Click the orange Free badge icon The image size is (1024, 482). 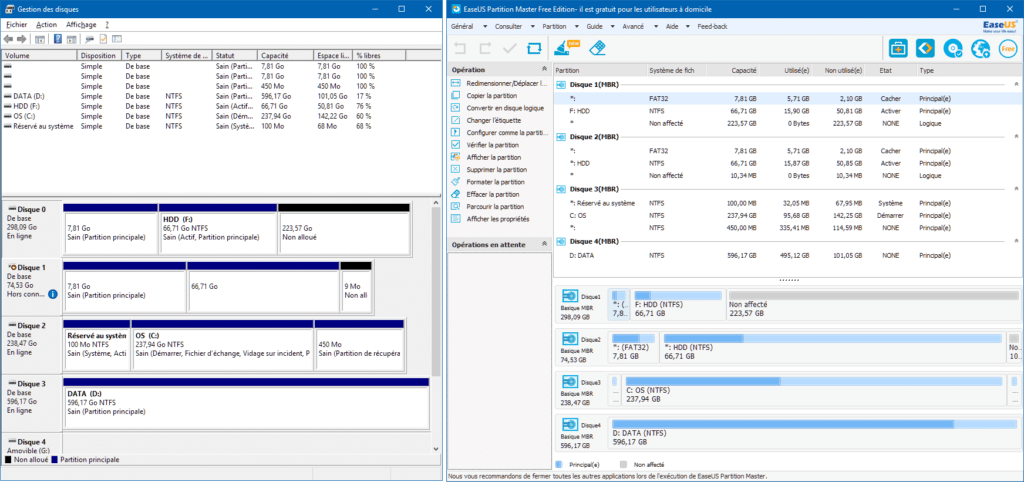pos(1008,48)
